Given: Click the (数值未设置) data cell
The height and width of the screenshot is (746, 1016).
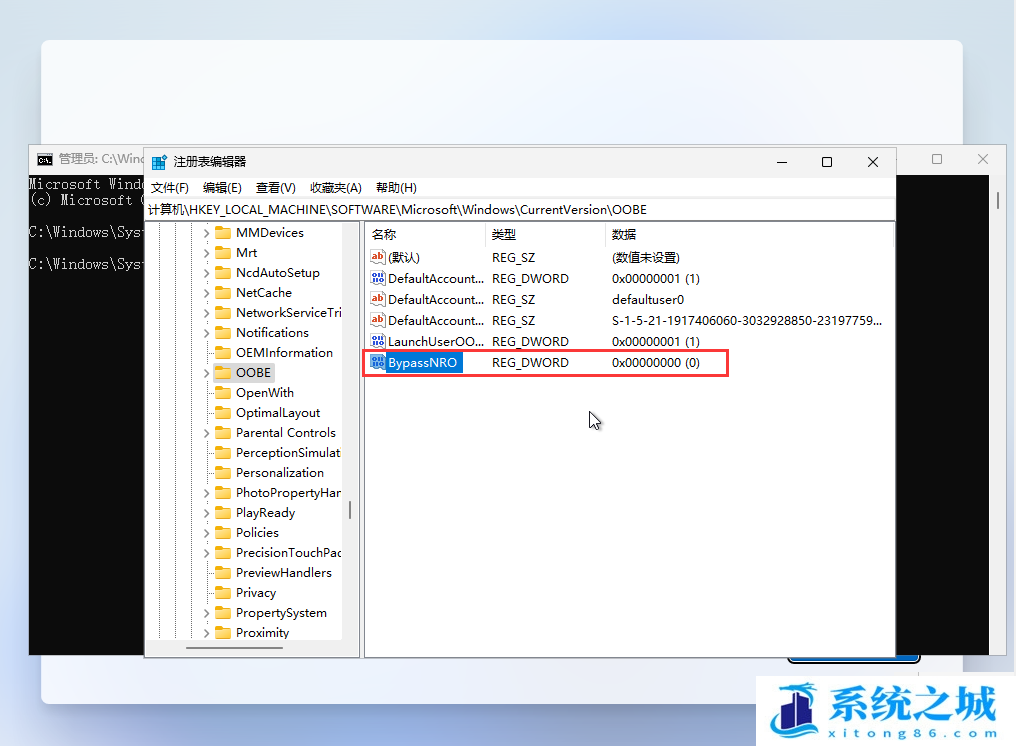Looking at the screenshot, I should [645, 257].
